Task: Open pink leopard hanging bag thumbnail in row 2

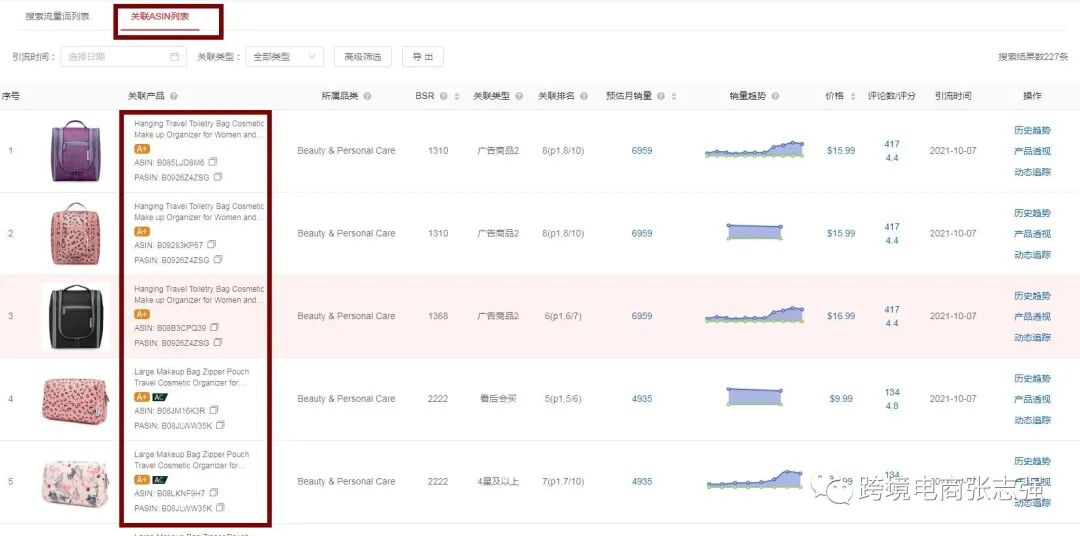Action: (75, 234)
